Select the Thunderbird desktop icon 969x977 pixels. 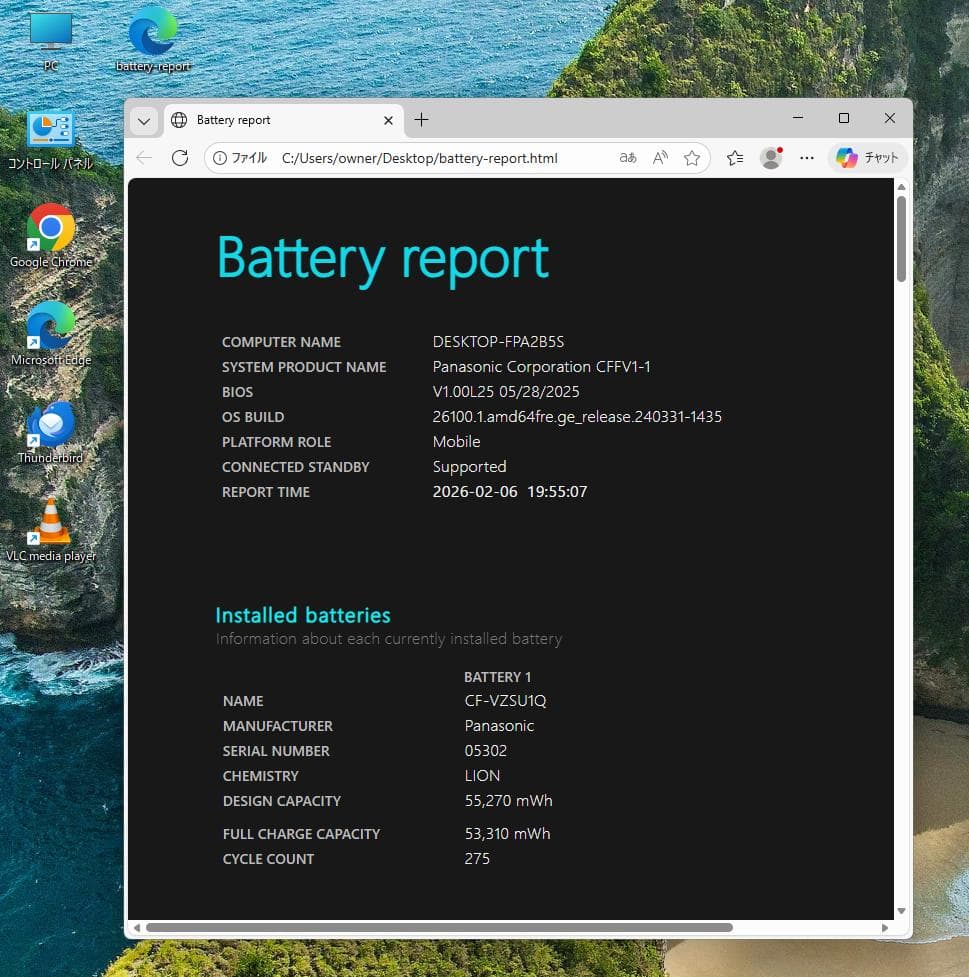[x=51, y=425]
